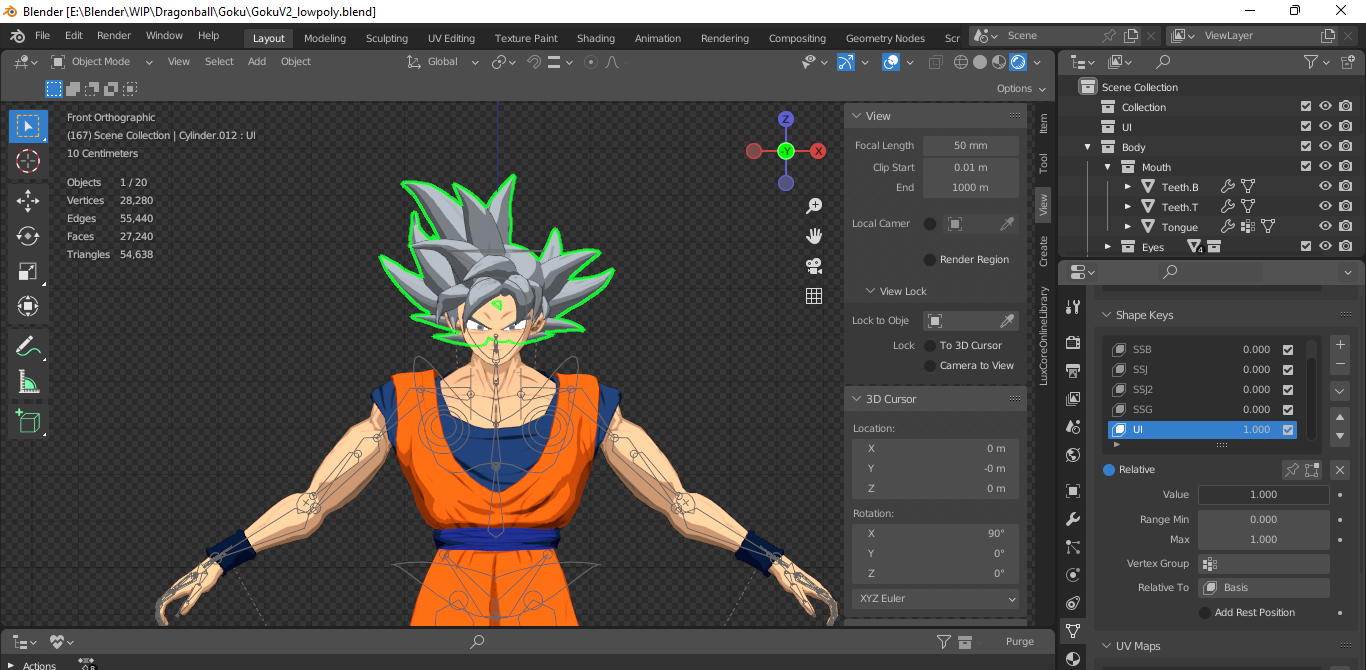The height and width of the screenshot is (670, 1366).
Task: Enable Lock Camera to View
Action: 930,366
